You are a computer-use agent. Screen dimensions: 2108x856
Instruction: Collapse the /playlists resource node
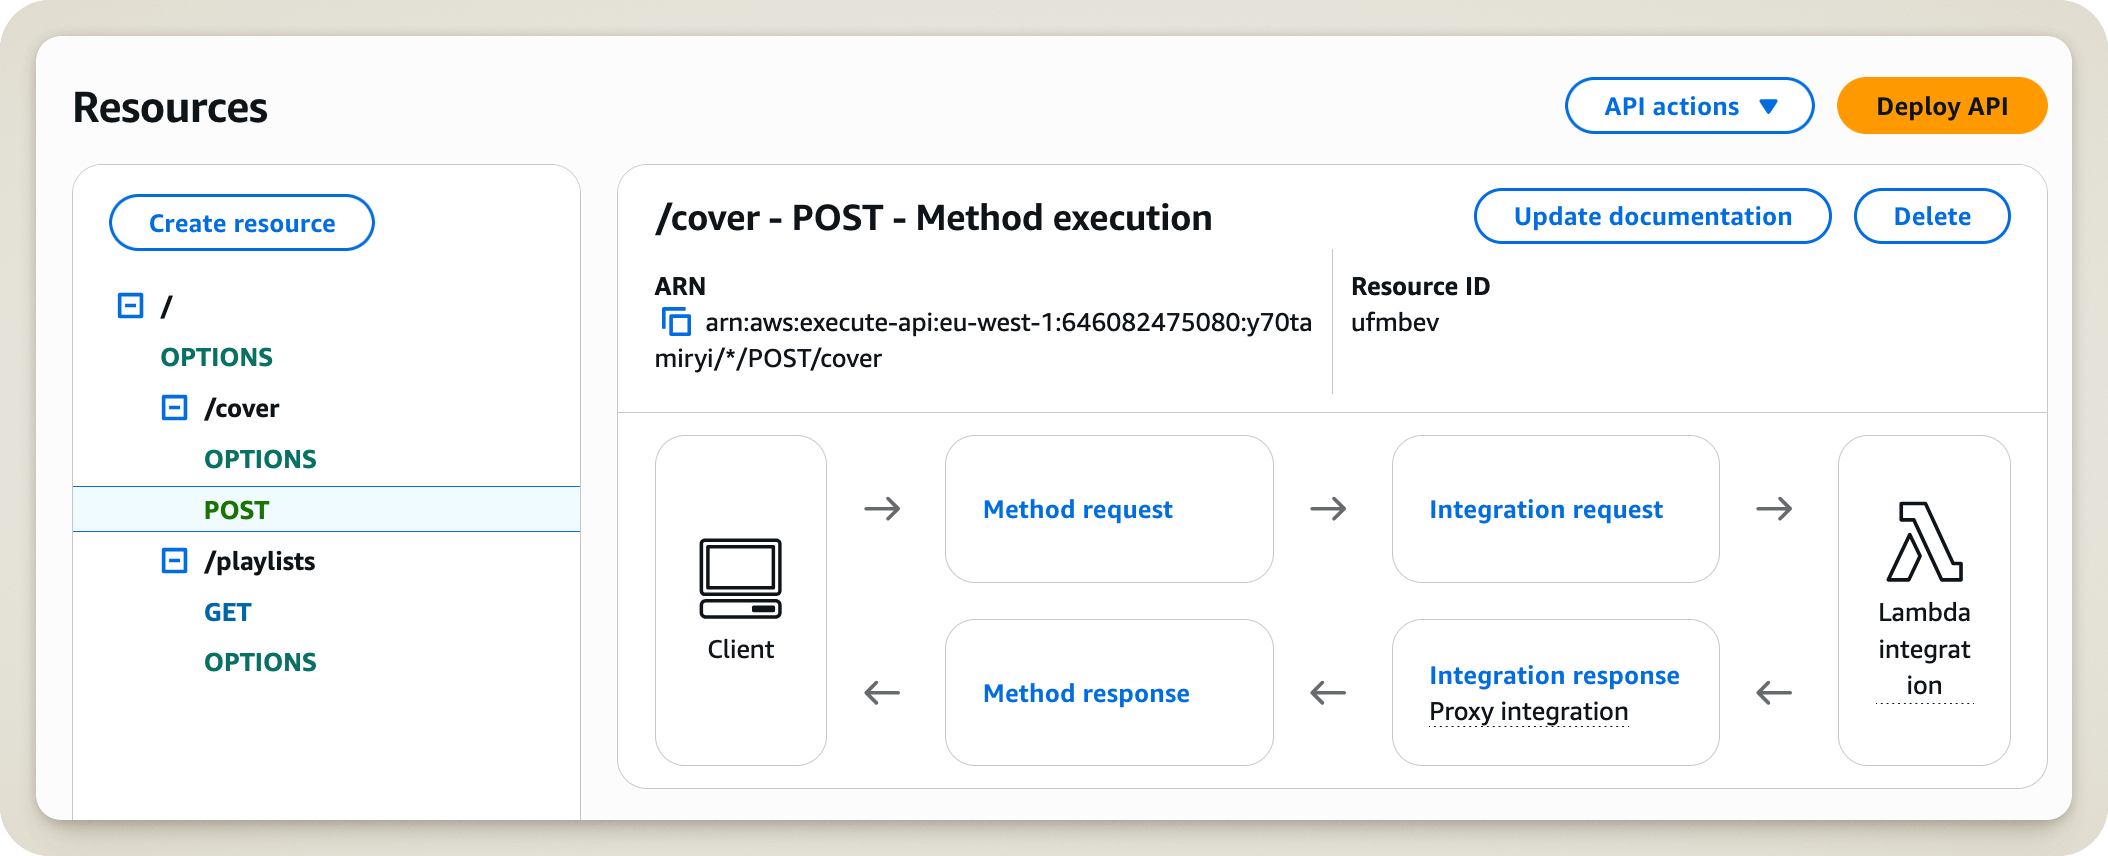(174, 560)
